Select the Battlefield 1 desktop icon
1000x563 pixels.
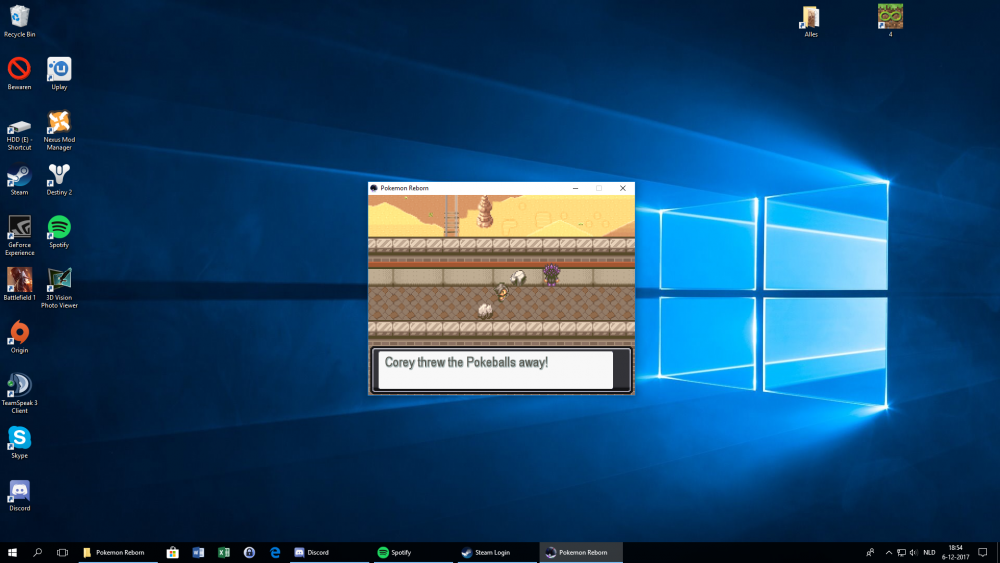[x=19, y=280]
